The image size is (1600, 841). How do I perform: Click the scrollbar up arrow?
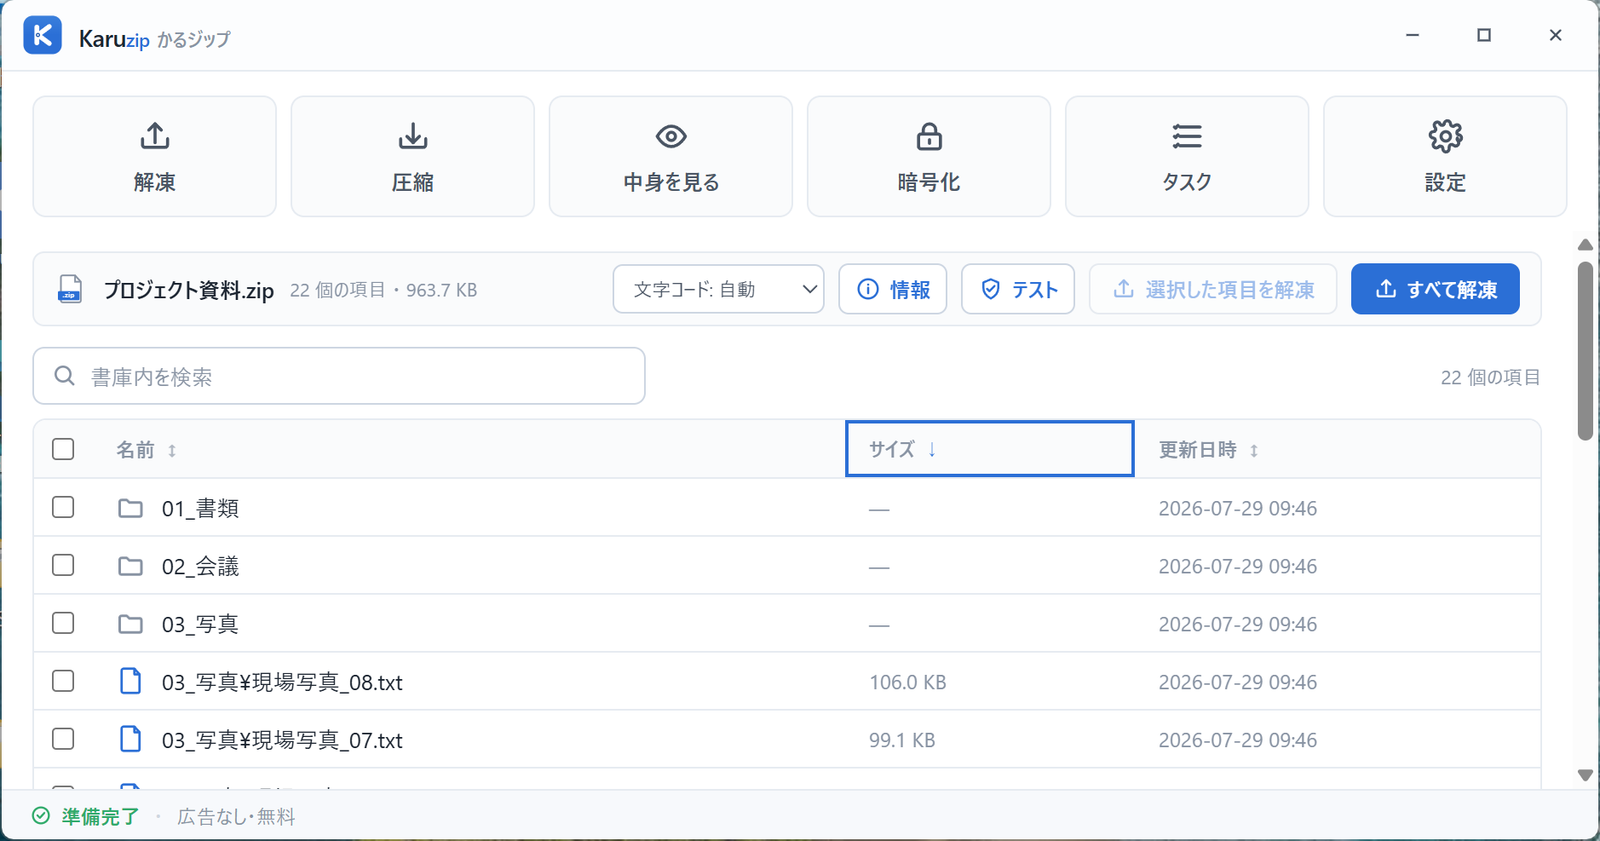click(x=1585, y=245)
